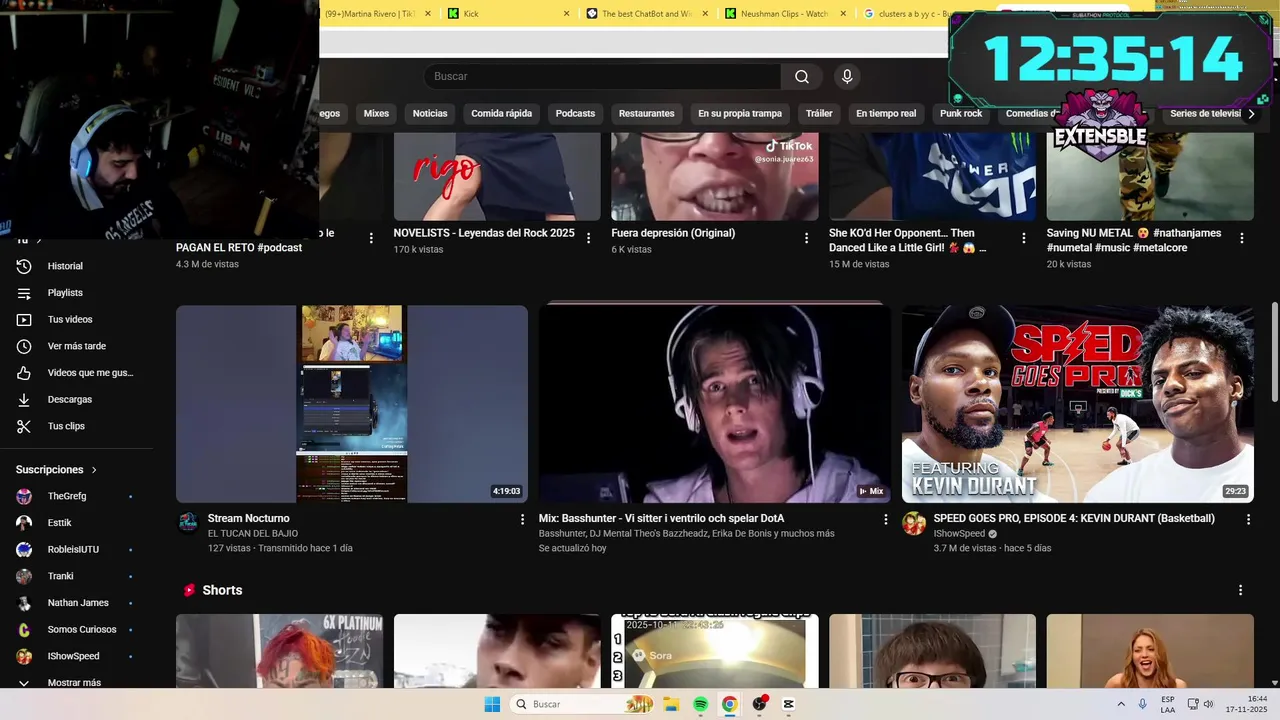This screenshot has width=1280, height=720.
Task: Select the Comida rápida chip
Action: tap(502, 114)
